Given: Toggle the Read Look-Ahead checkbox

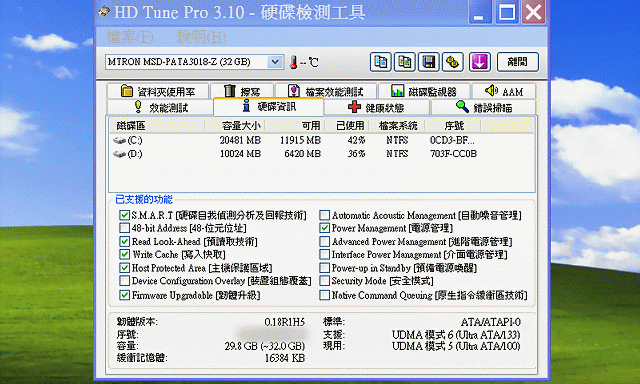Looking at the screenshot, I should 124,242.
